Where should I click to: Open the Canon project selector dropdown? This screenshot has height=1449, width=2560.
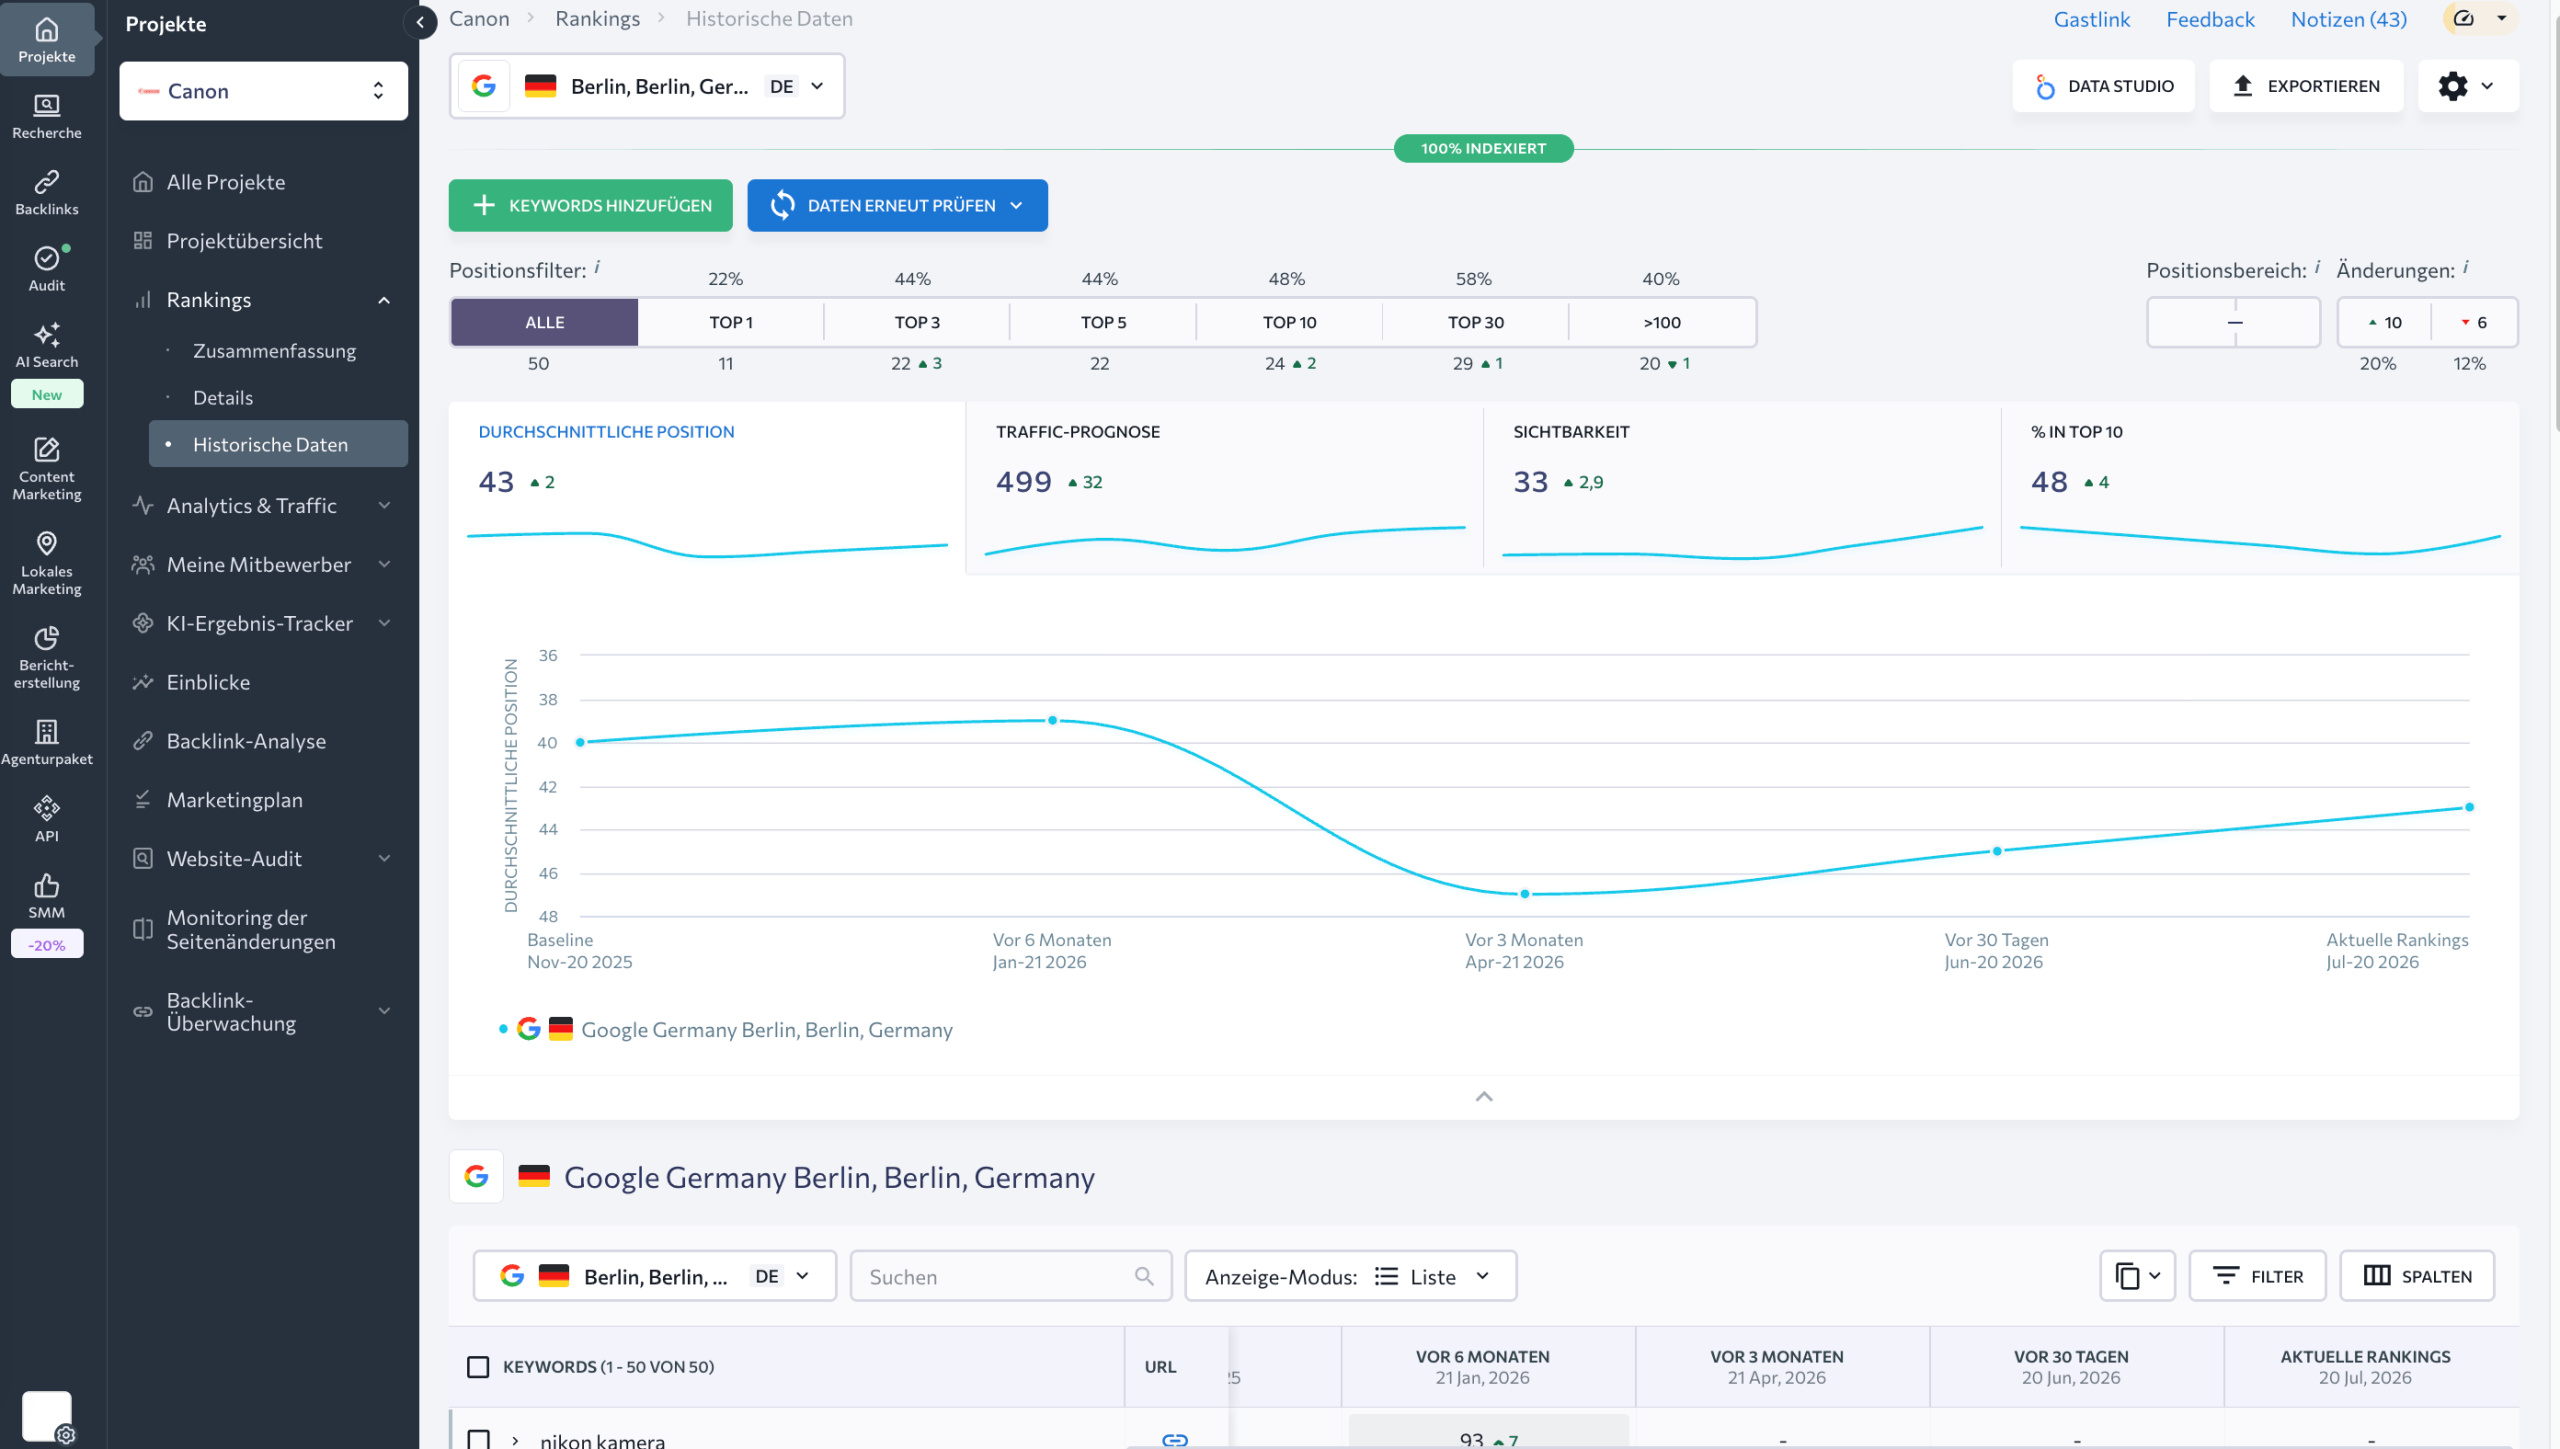tap(263, 91)
